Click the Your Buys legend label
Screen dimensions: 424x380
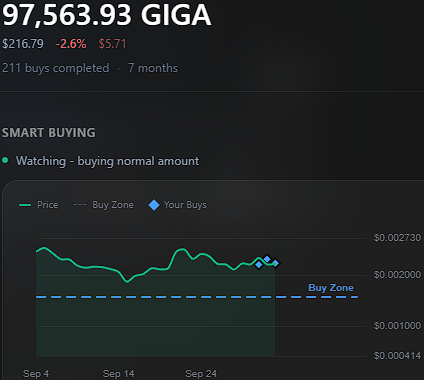(x=185, y=205)
